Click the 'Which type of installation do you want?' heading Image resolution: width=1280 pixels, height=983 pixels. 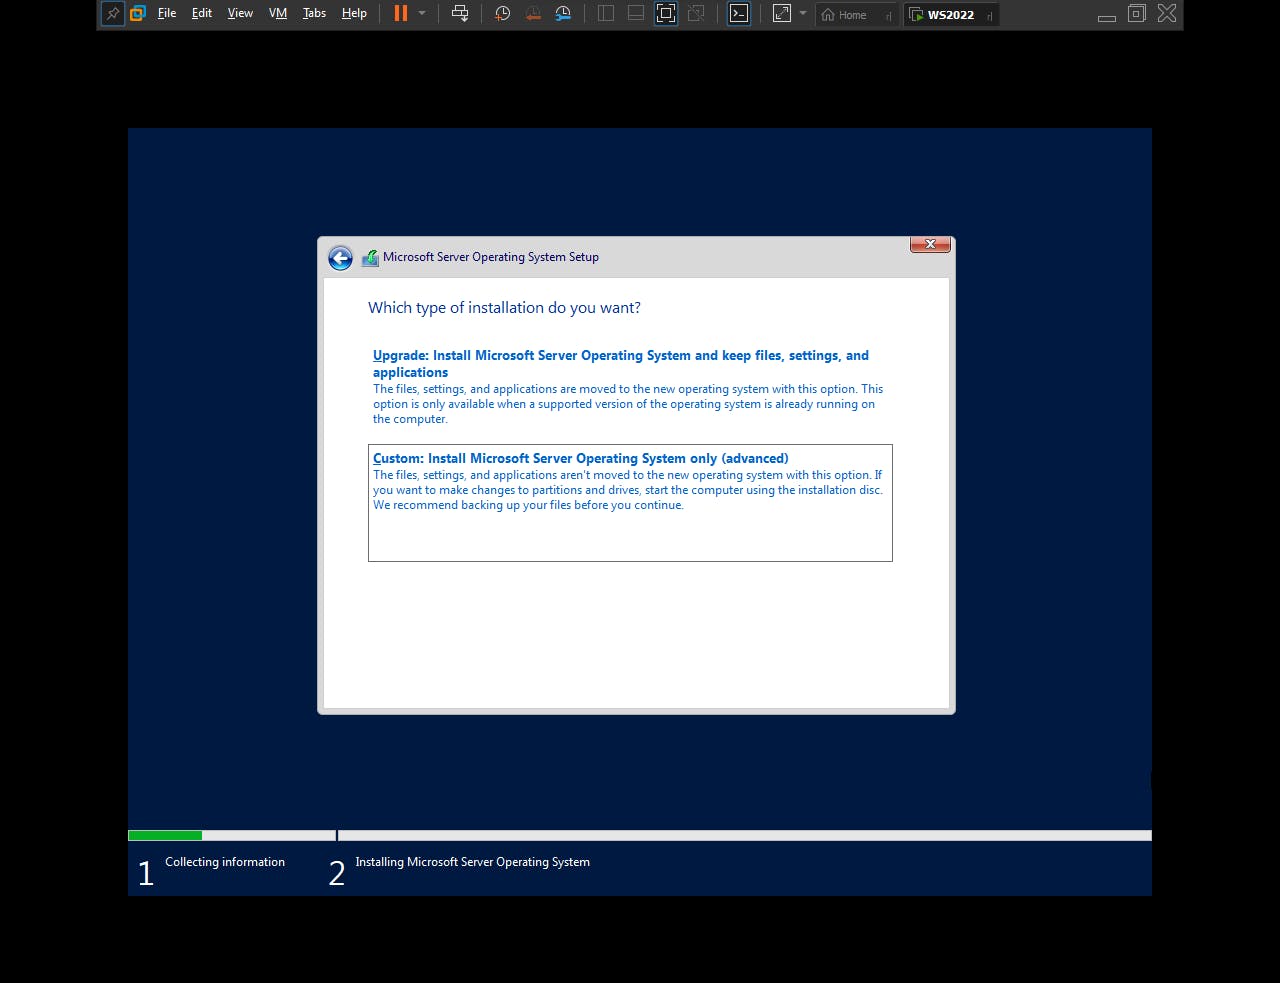pyautogui.click(x=504, y=308)
